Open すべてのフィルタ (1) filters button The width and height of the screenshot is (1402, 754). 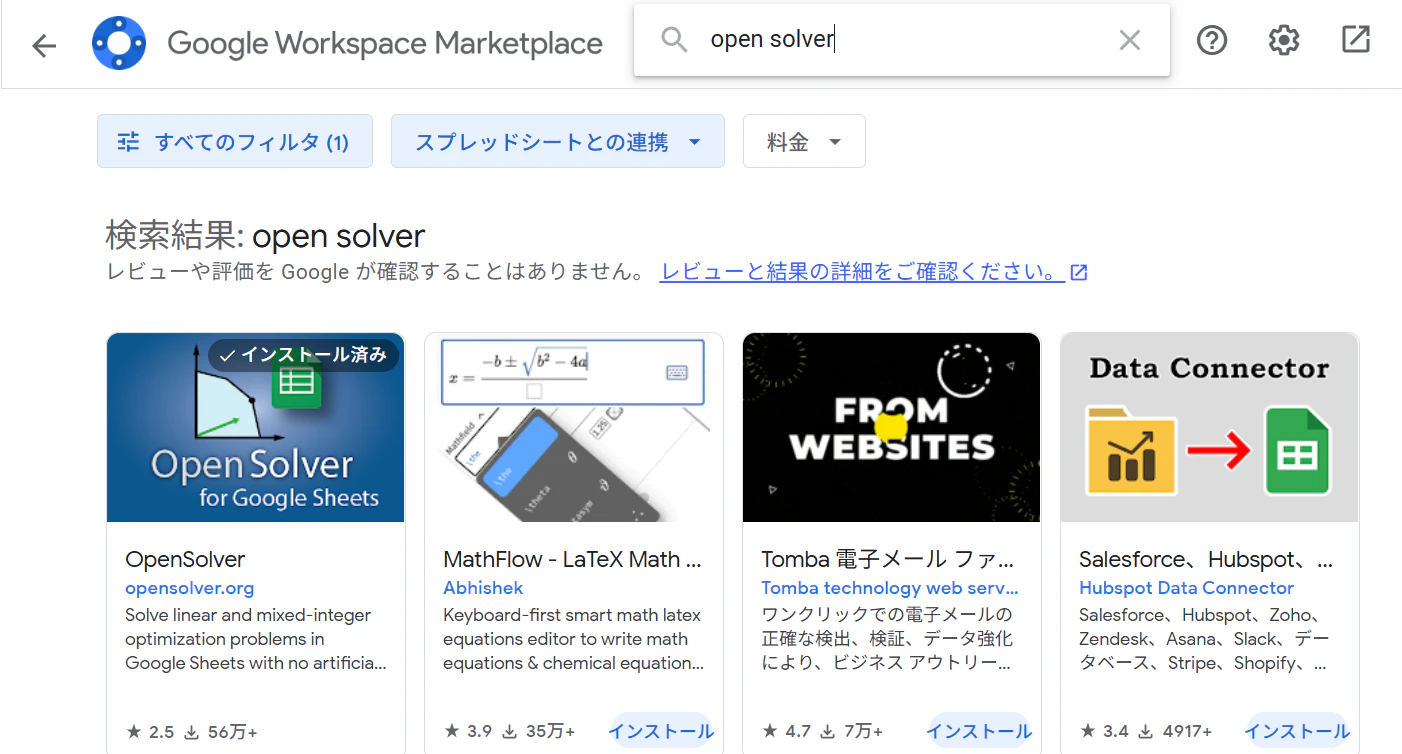click(235, 141)
